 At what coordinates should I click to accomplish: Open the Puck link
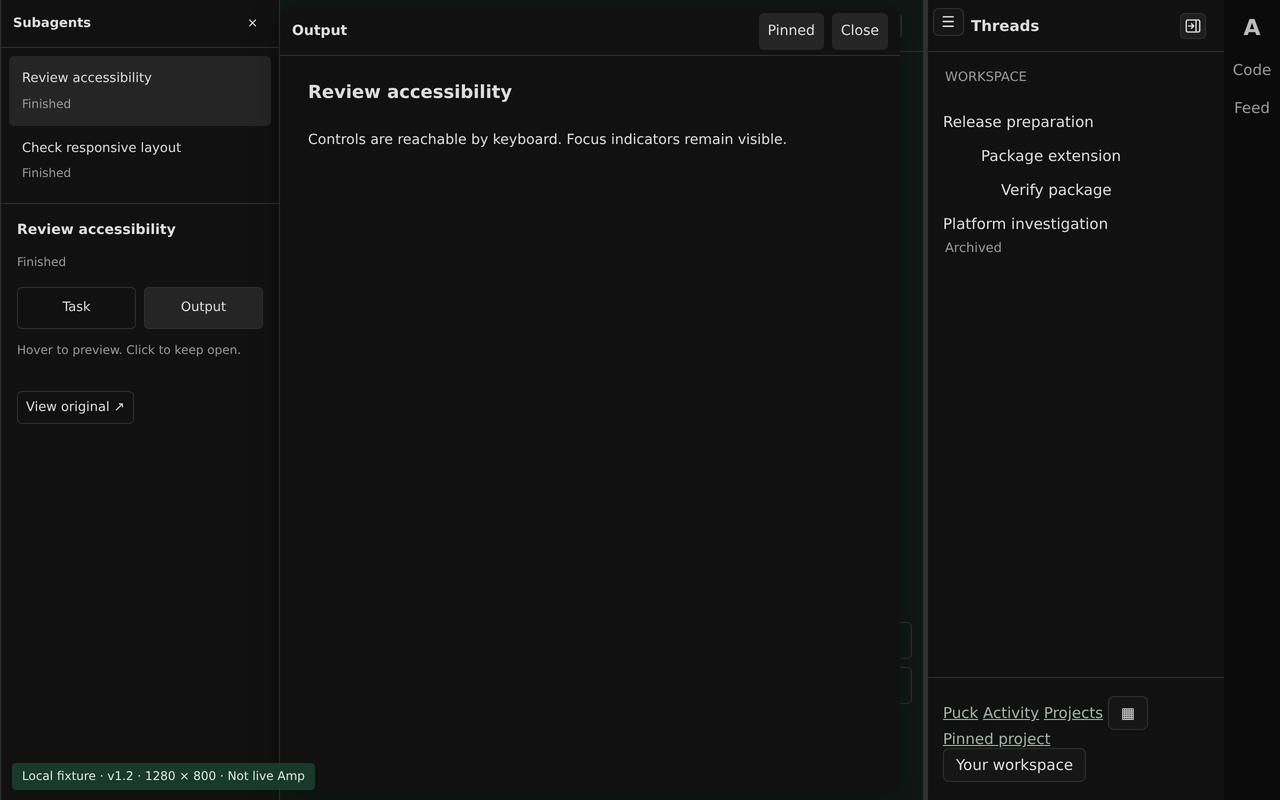click(x=960, y=713)
